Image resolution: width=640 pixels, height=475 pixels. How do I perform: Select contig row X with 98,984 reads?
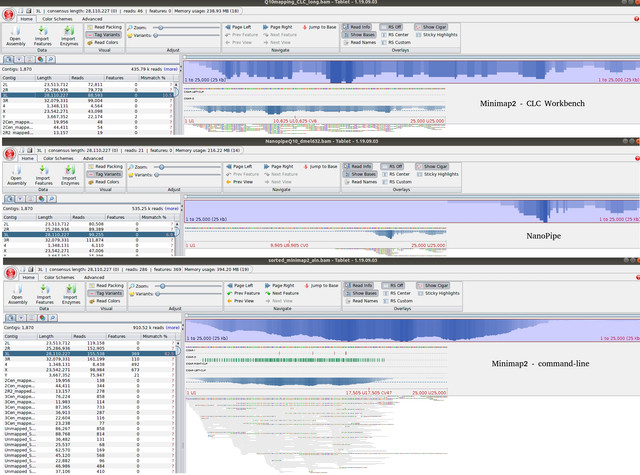click(x=89, y=370)
